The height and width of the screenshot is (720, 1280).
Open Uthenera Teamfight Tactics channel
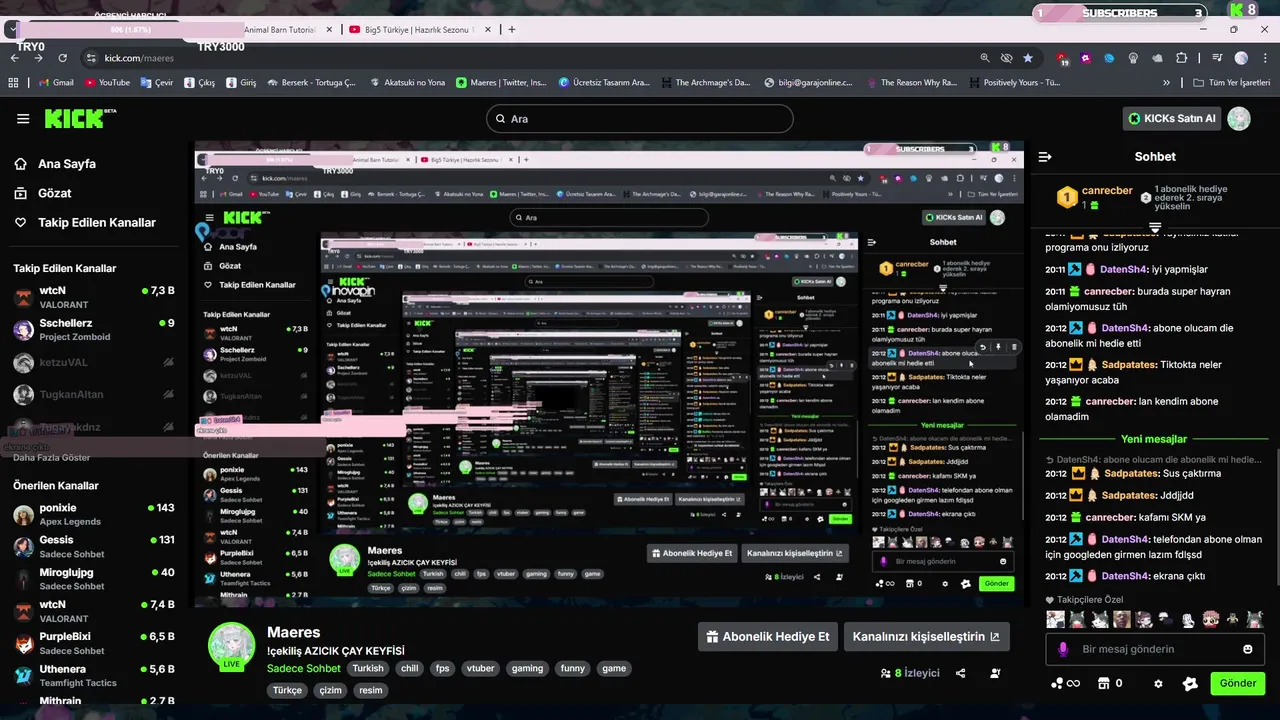[94, 675]
